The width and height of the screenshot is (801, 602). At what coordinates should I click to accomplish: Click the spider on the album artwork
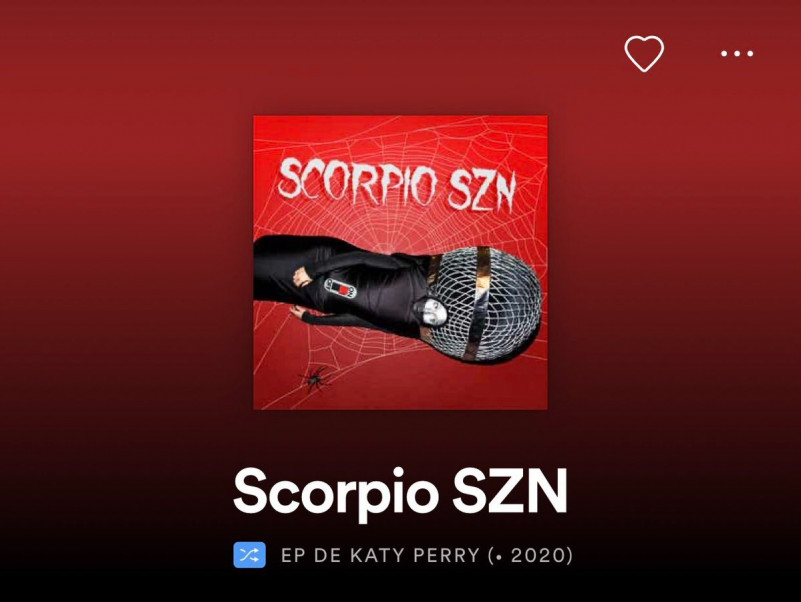pyautogui.click(x=314, y=379)
